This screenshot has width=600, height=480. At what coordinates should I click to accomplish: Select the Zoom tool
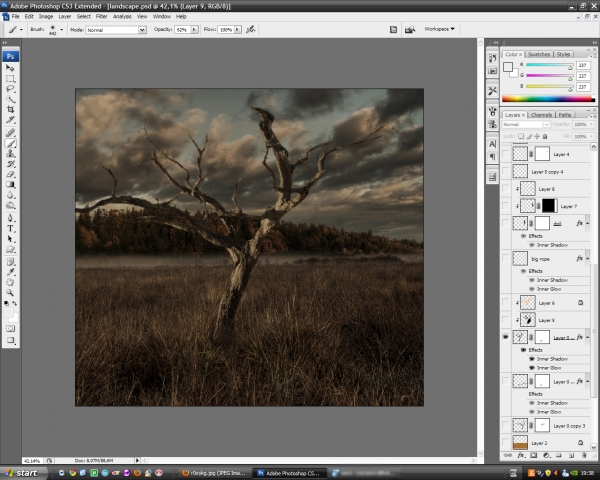pos(10,293)
